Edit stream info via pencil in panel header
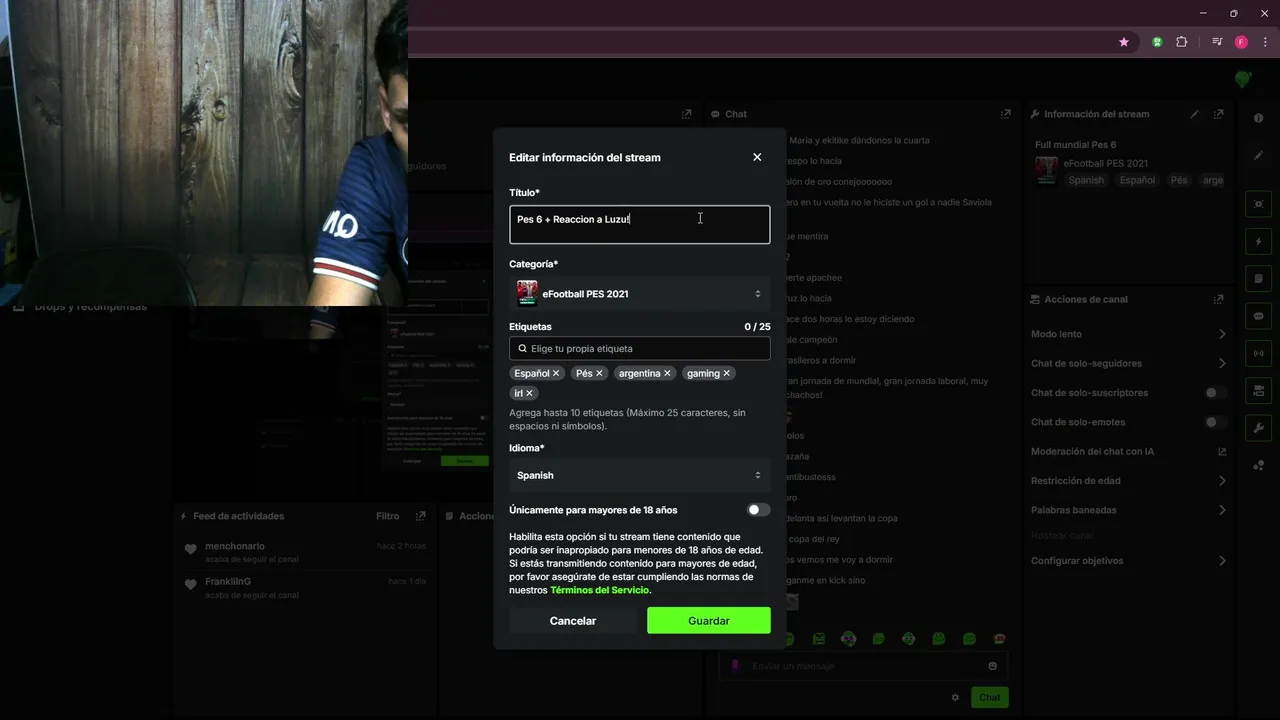 tap(1194, 114)
